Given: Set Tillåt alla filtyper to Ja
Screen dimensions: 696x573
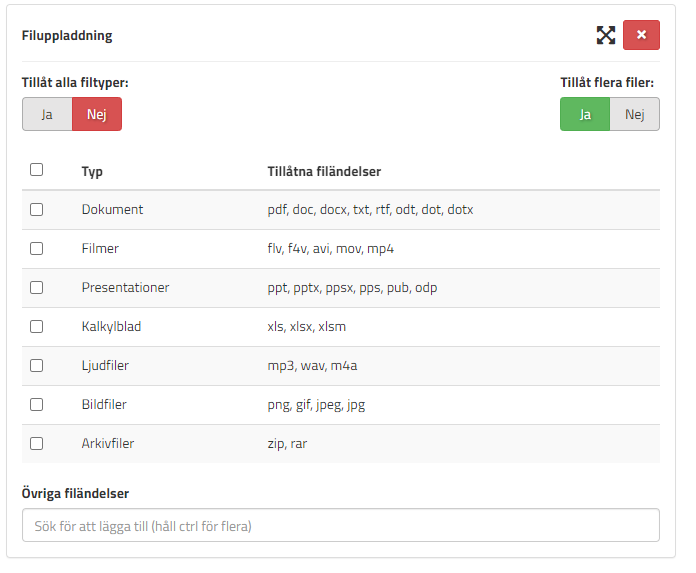Looking at the screenshot, I should (47, 114).
